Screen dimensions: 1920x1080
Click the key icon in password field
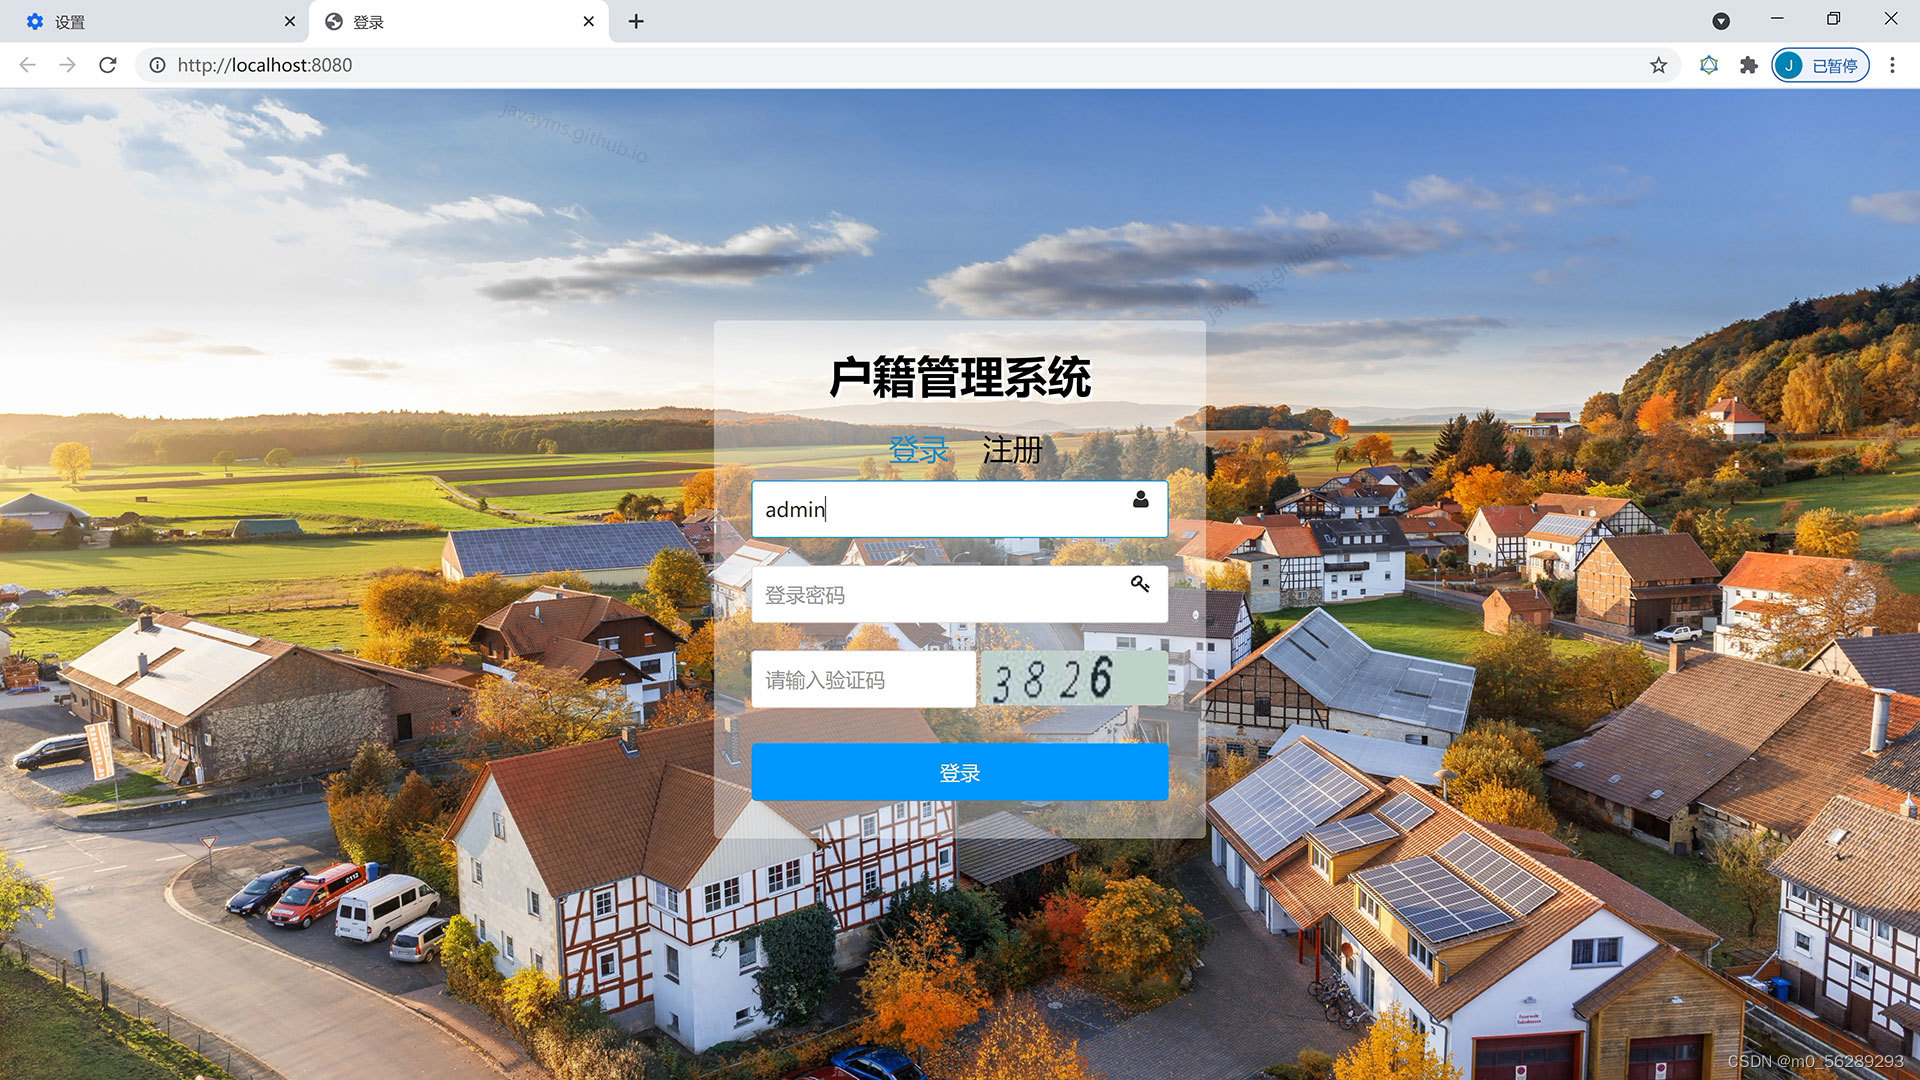[x=1140, y=584]
